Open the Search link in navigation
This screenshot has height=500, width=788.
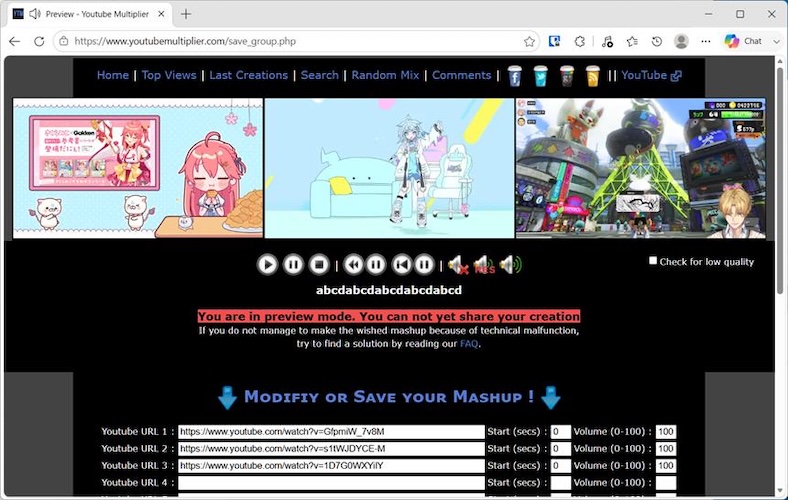point(320,75)
